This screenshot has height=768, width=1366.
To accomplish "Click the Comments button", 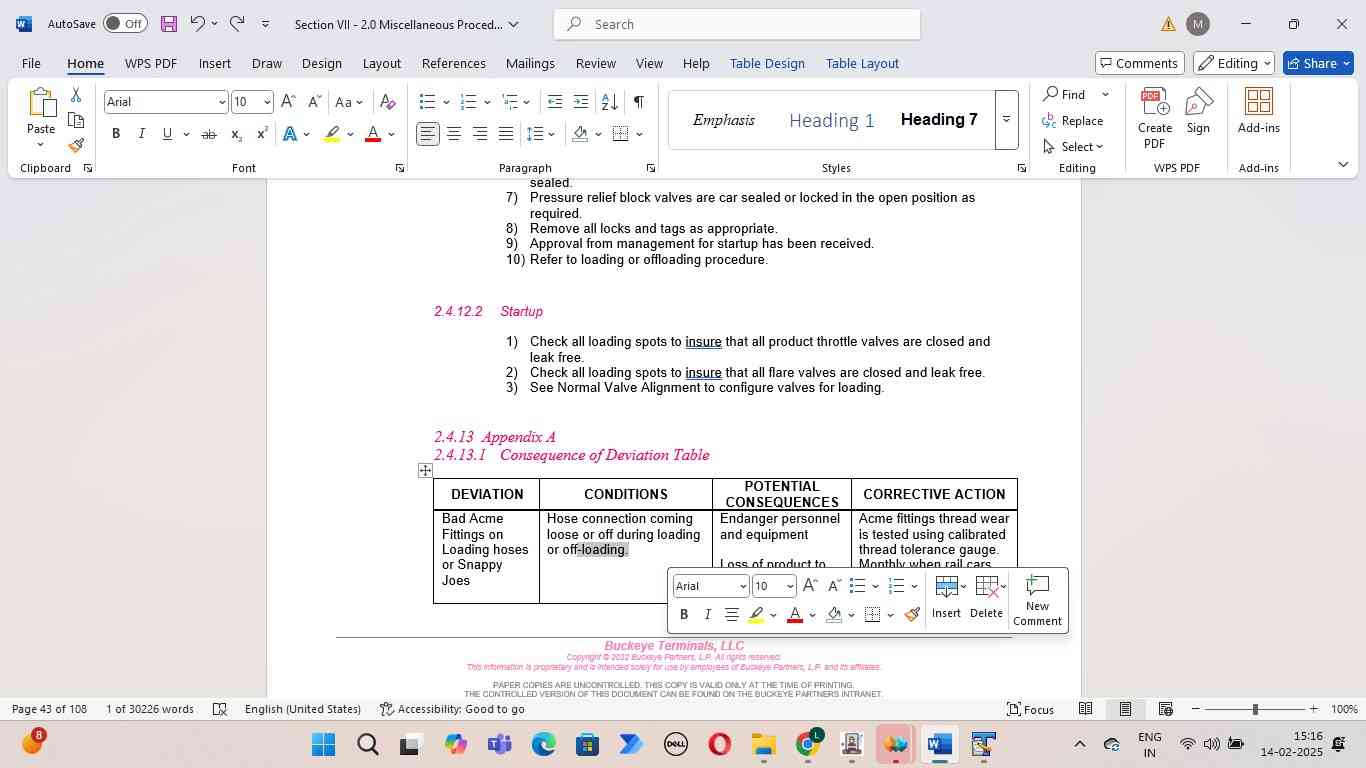I will click(x=1139, y=63).
